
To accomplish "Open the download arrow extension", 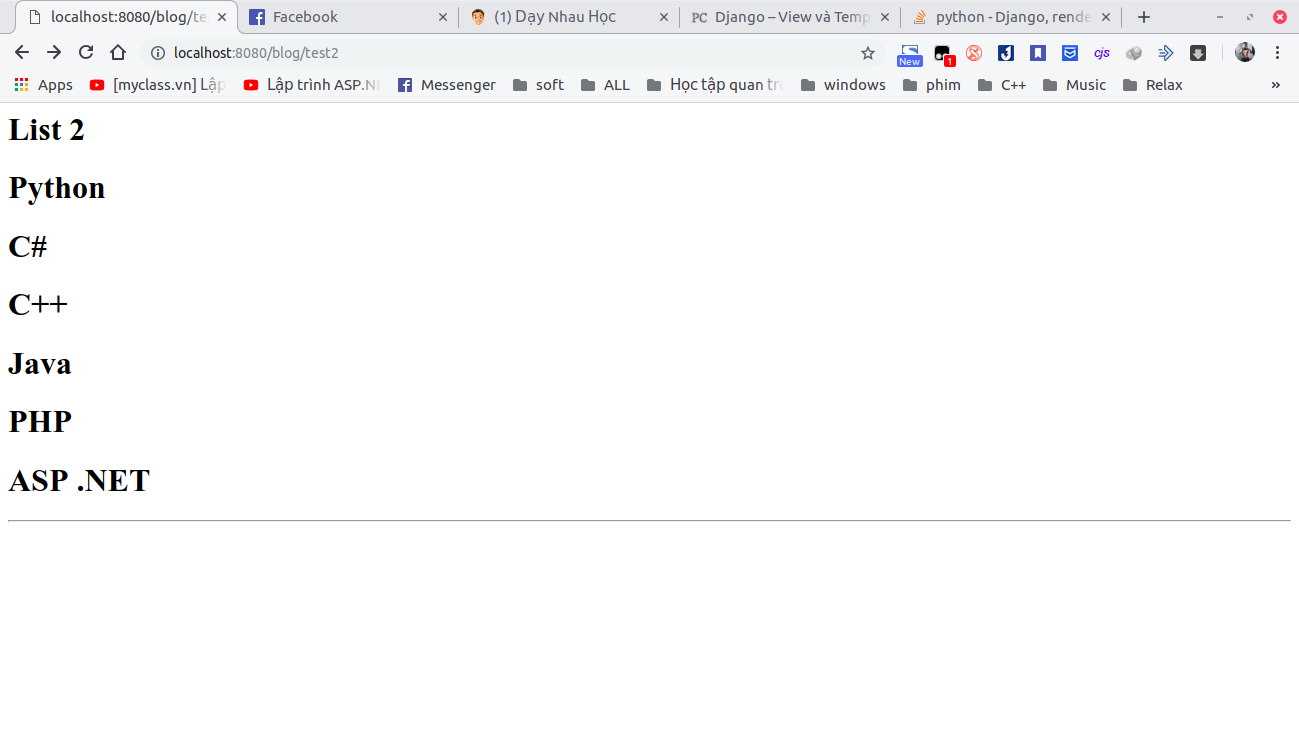I will [1197, 53].
